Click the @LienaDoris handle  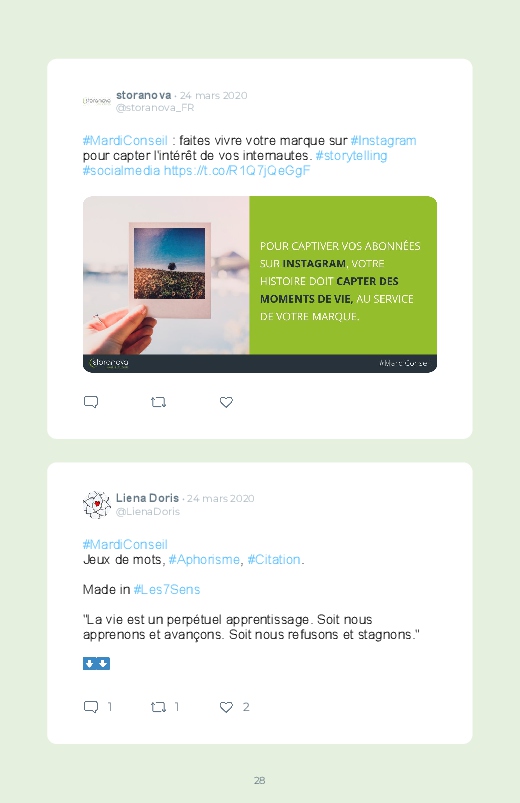[x=148, y=512]
